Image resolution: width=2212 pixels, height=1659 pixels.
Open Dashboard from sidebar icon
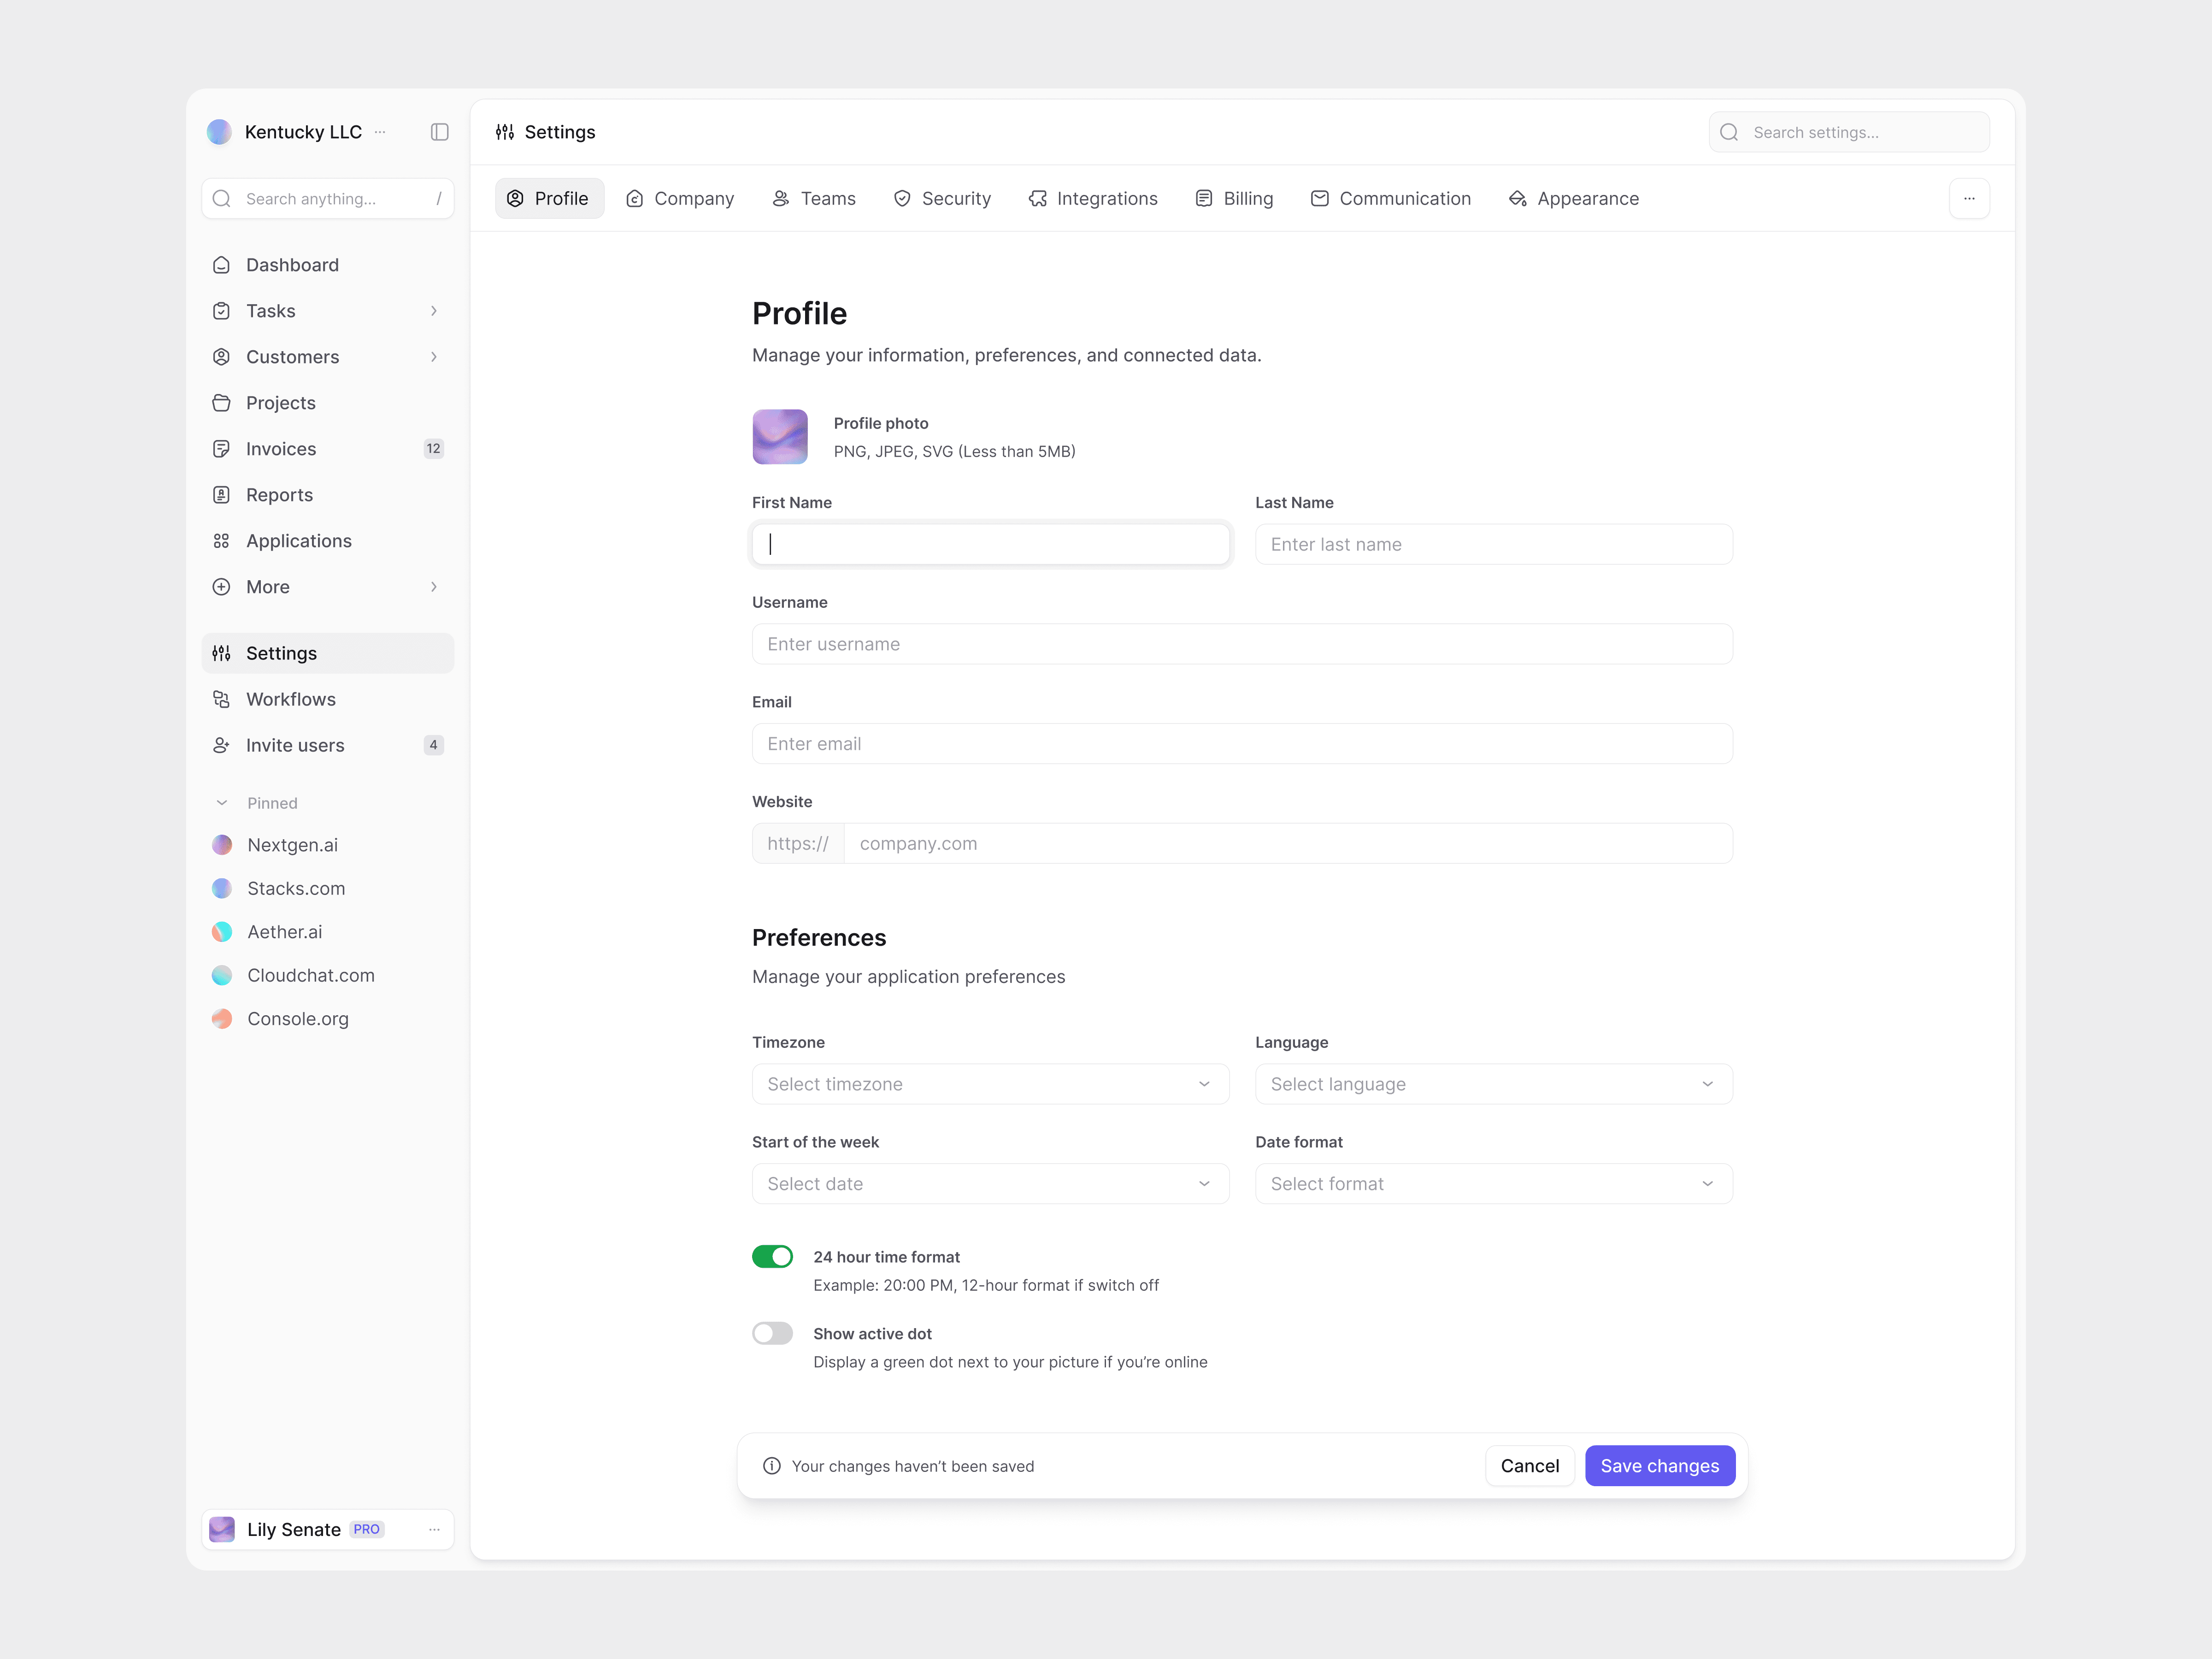tap(221, 265)
